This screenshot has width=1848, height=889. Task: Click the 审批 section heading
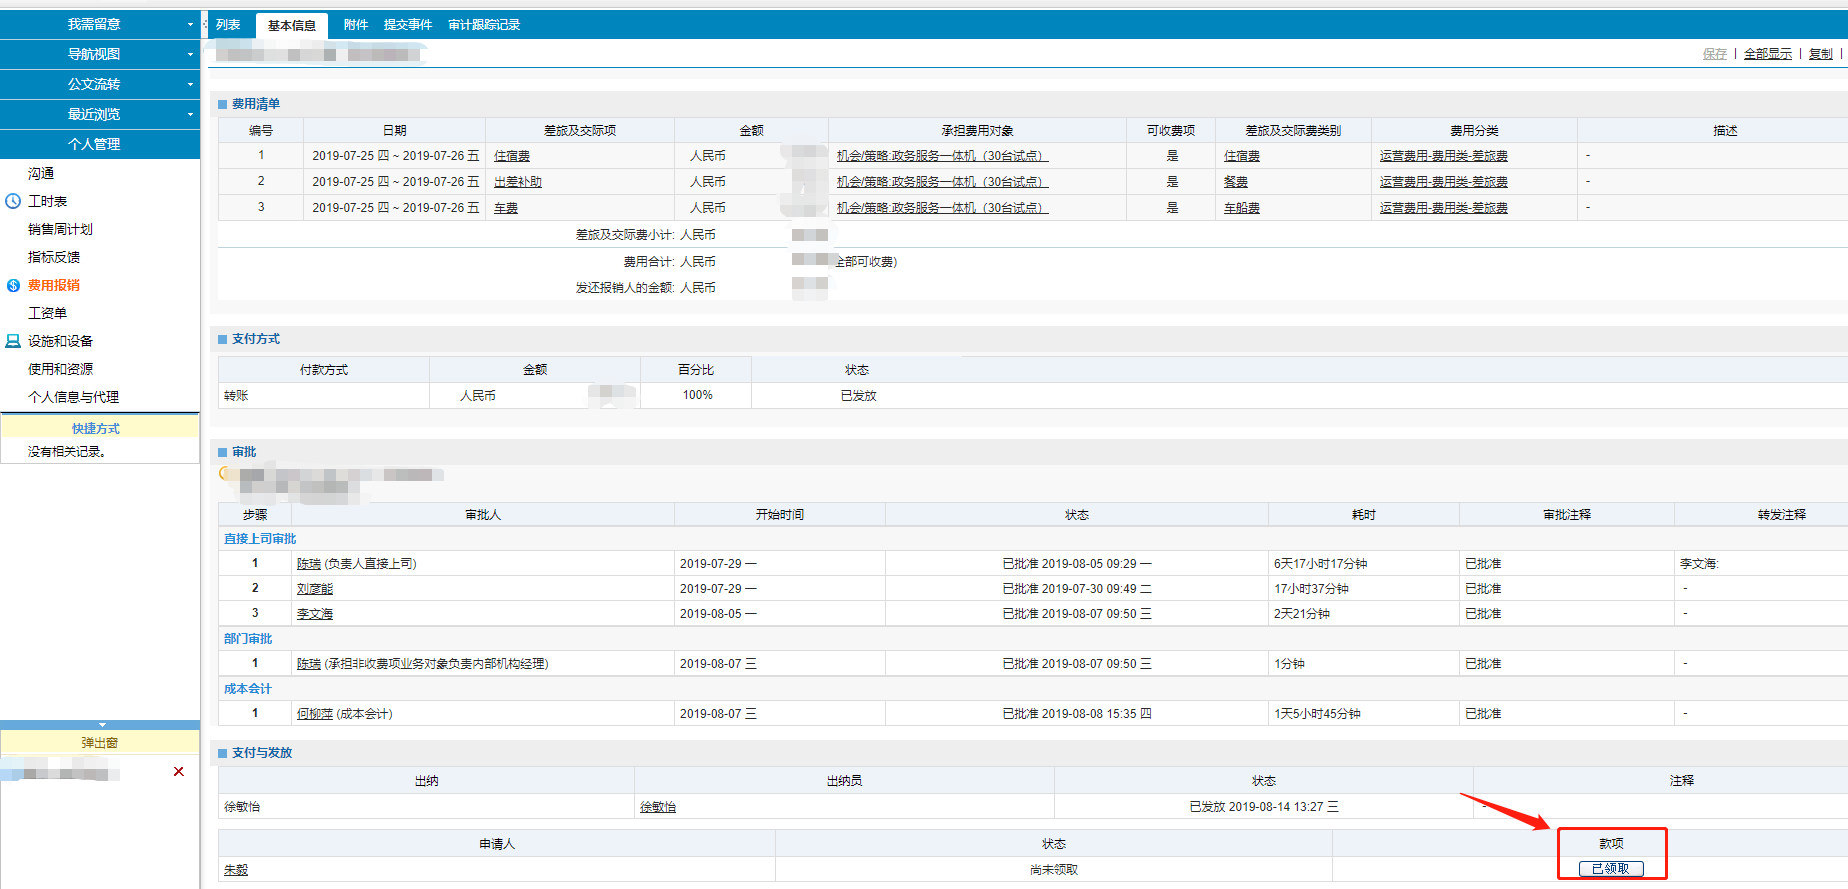(244, 452)
